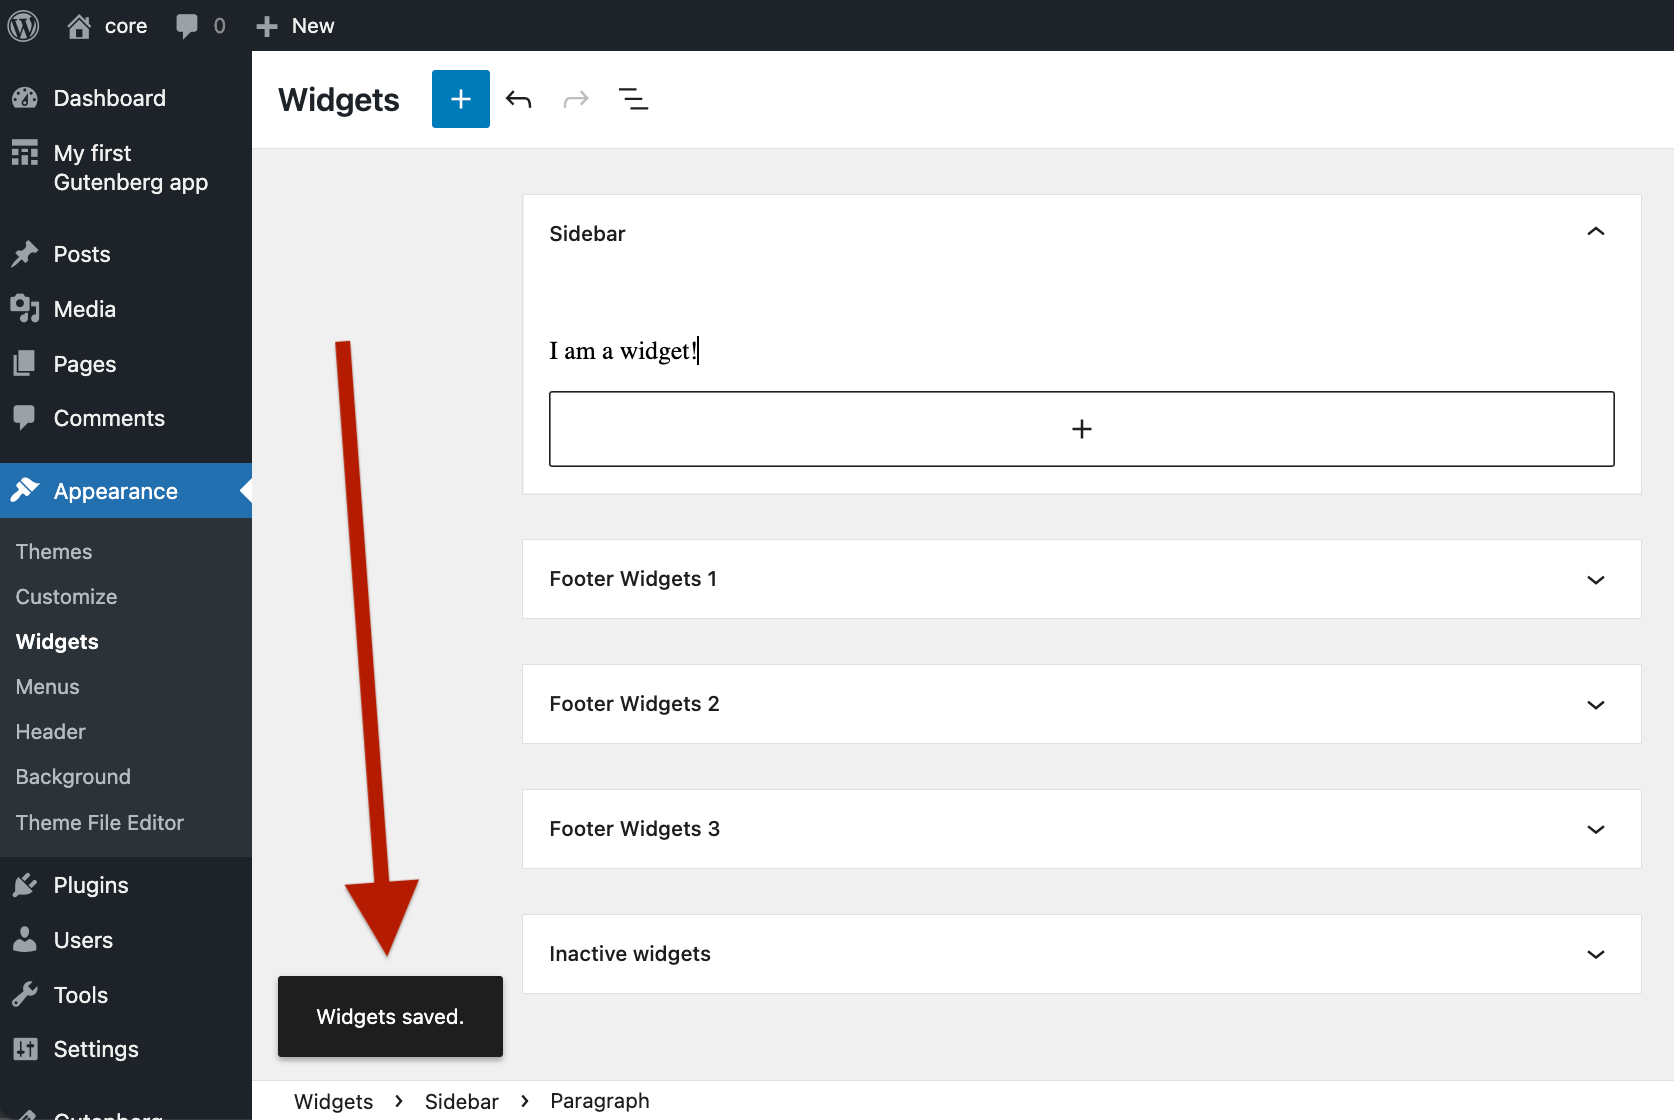Expand the Footer Widgets 2 area
Image resolution: width=1674 pixels, height=1120 pixels.
pos(1081,704)
